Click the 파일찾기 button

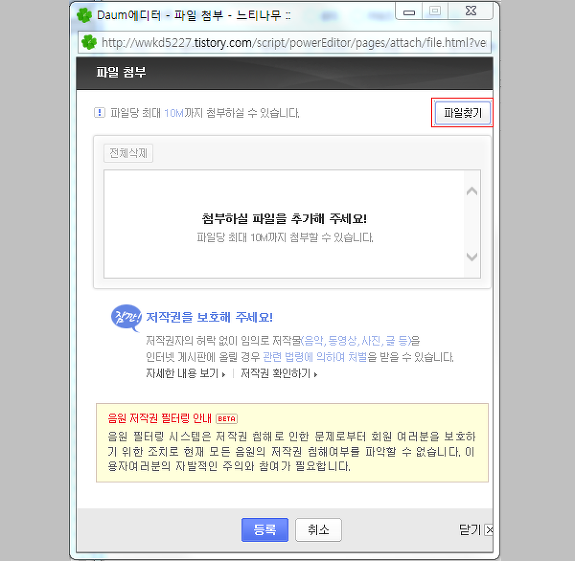462,113
